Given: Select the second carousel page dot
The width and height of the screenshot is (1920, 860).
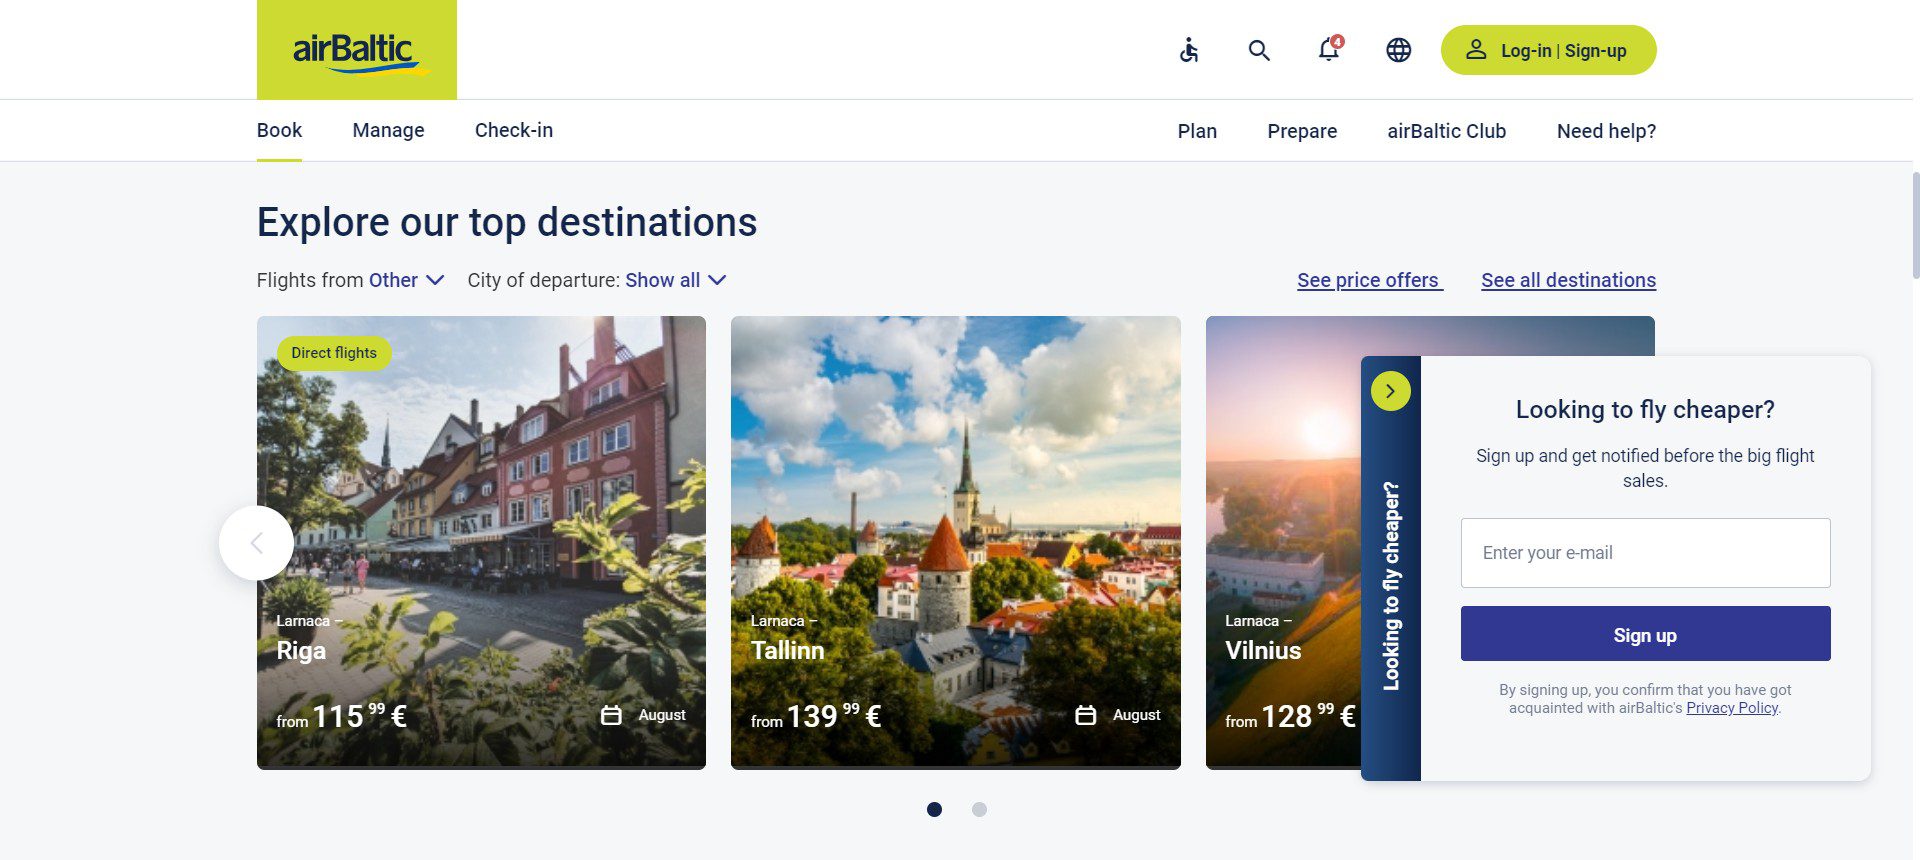Looking at the screenshot, I should [979, 809].
